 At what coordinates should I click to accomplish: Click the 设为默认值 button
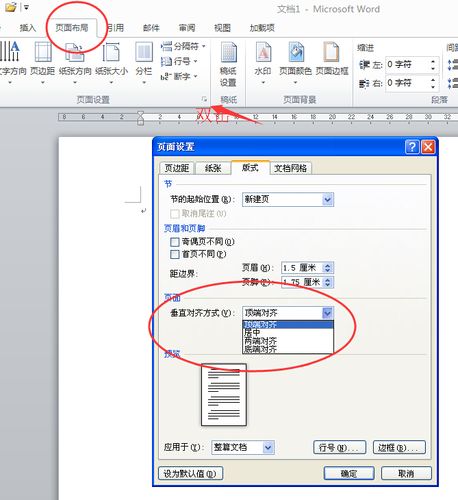(x=190, y=473)
